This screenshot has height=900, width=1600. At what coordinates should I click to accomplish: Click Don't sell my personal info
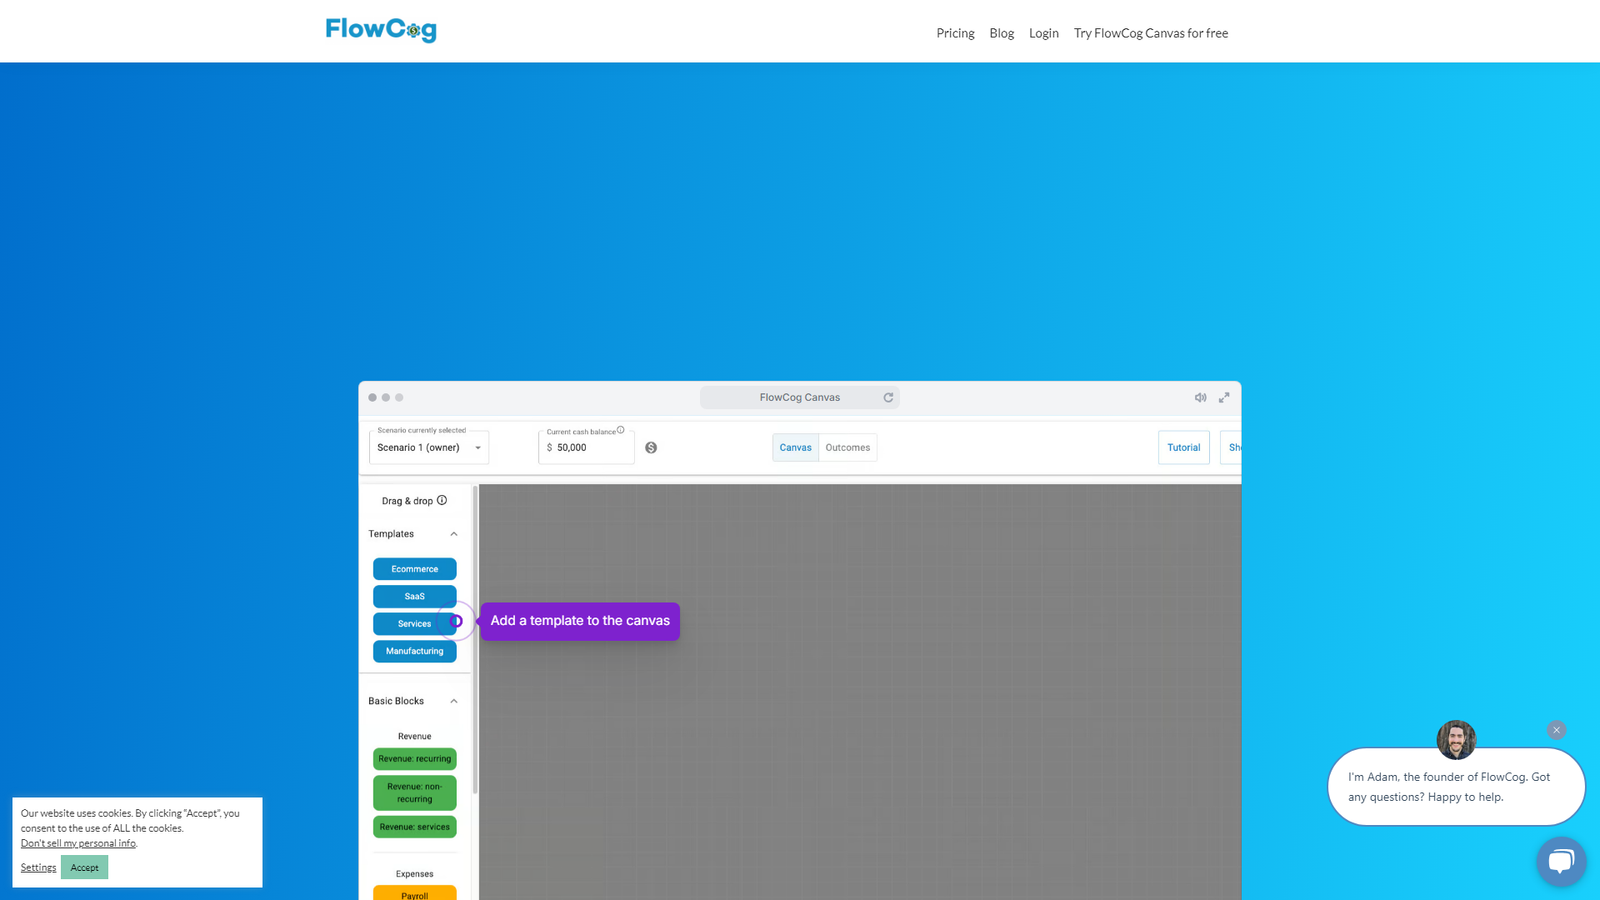(x=78, y=843)
